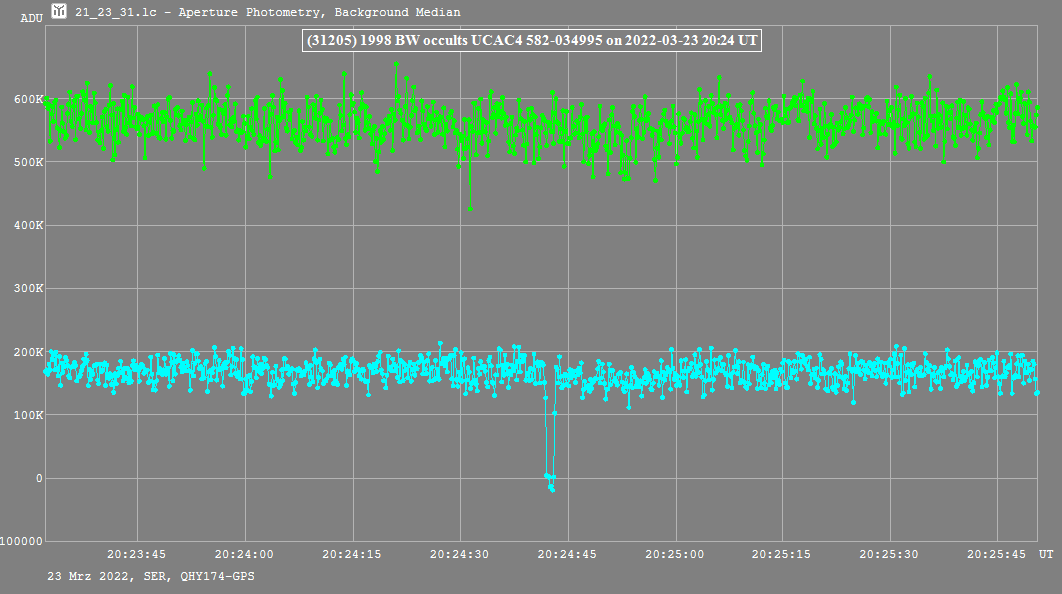Click the bottom of the cyan occultation dip
This screenshot has width=1062, height=594.
[x=551, y=489]
